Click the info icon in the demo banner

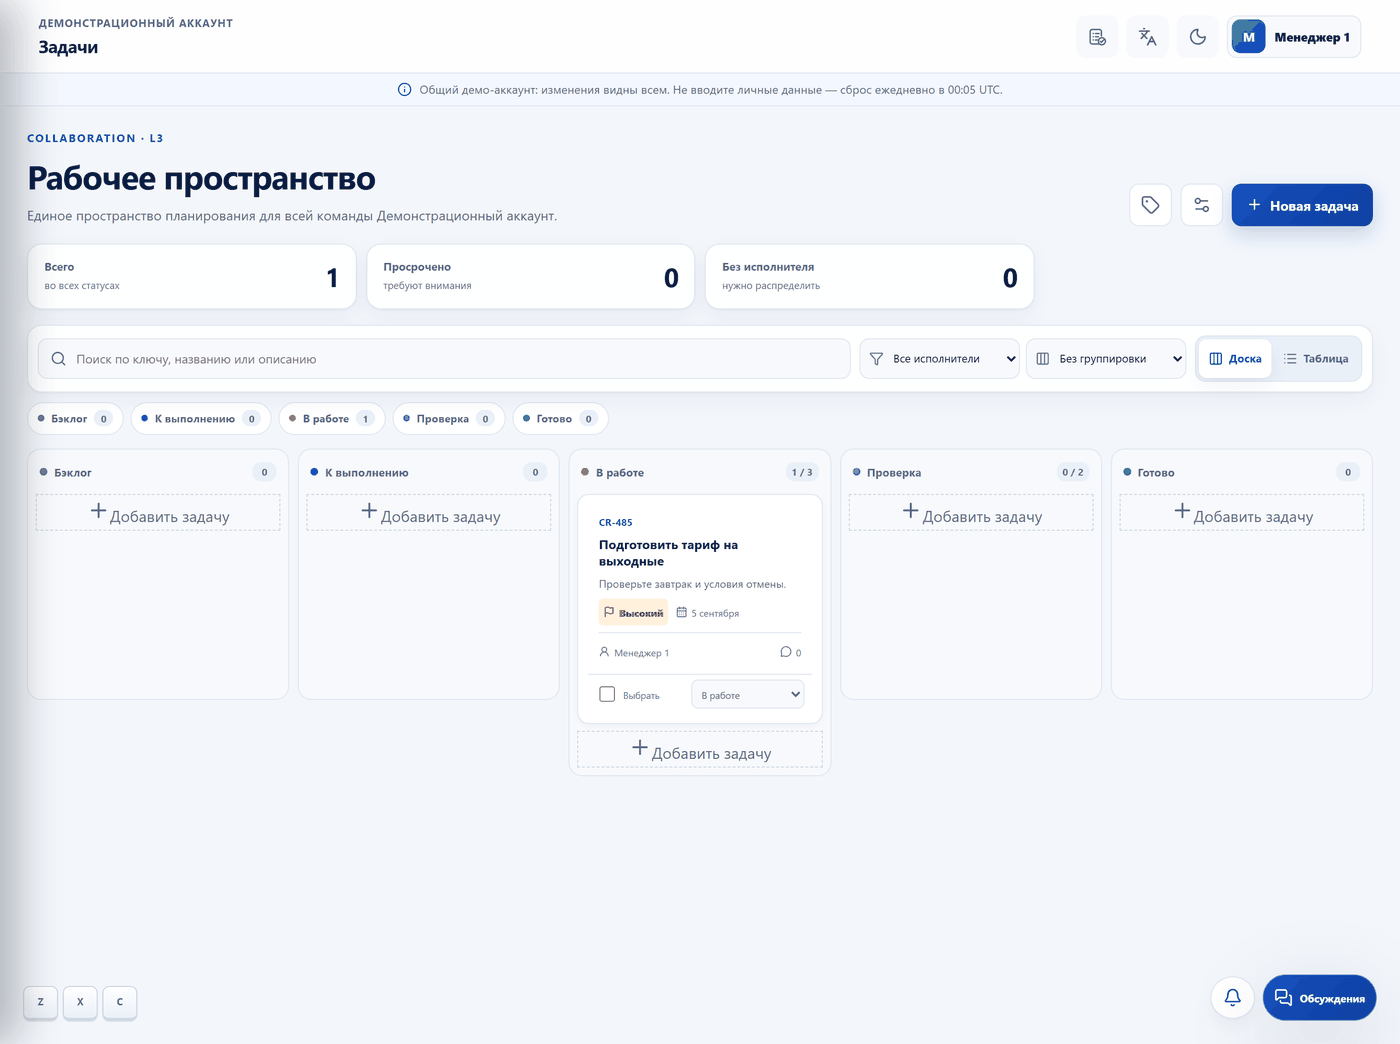(405, 90)
